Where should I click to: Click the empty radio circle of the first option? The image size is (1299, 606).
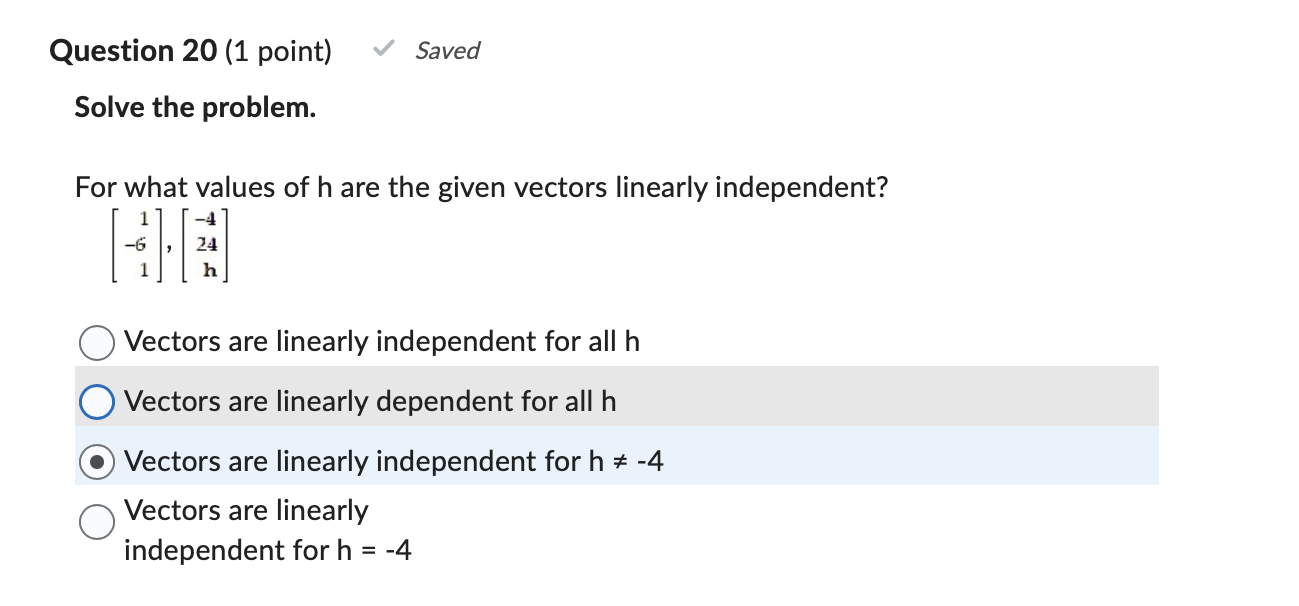point(96,342)
